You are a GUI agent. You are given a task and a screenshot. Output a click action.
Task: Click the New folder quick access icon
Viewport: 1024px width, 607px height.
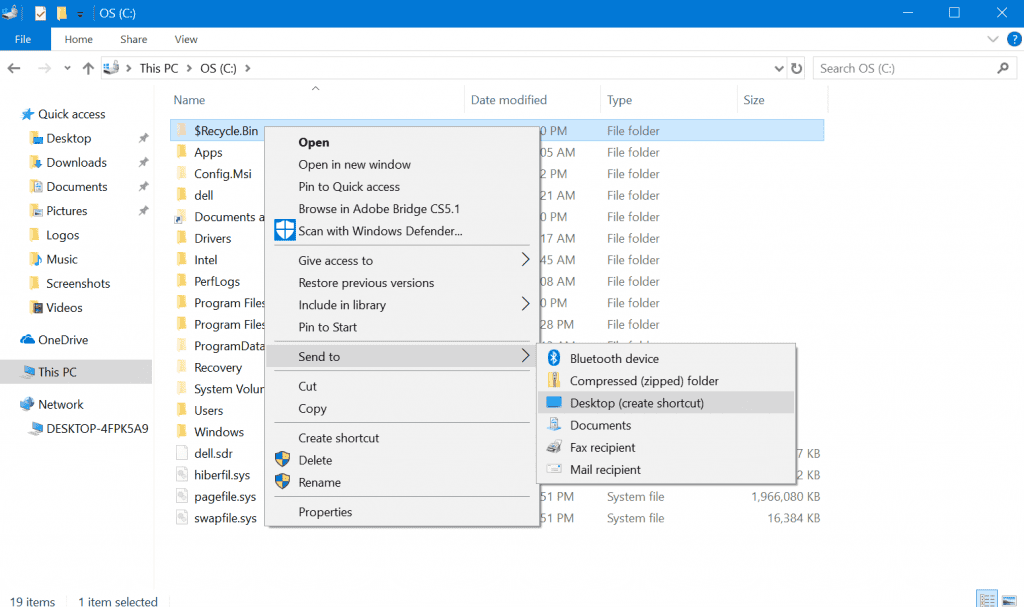pyautogui.click(x=61, y=13)
